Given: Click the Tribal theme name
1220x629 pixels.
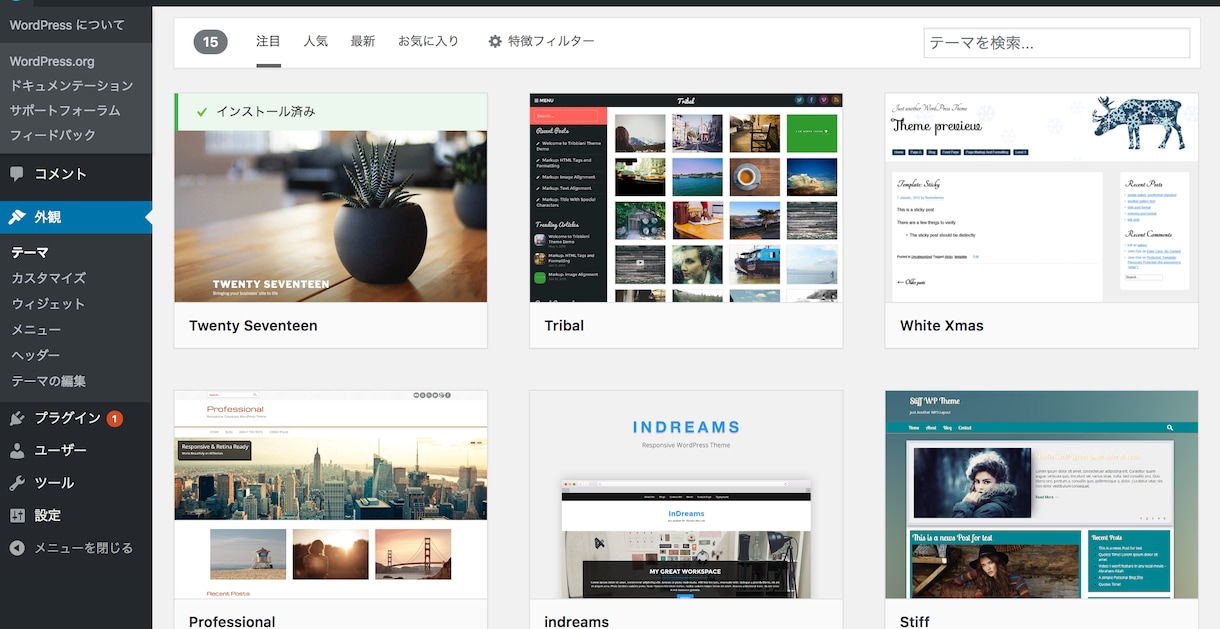Looking at the screenshot, I should point(564,326).
